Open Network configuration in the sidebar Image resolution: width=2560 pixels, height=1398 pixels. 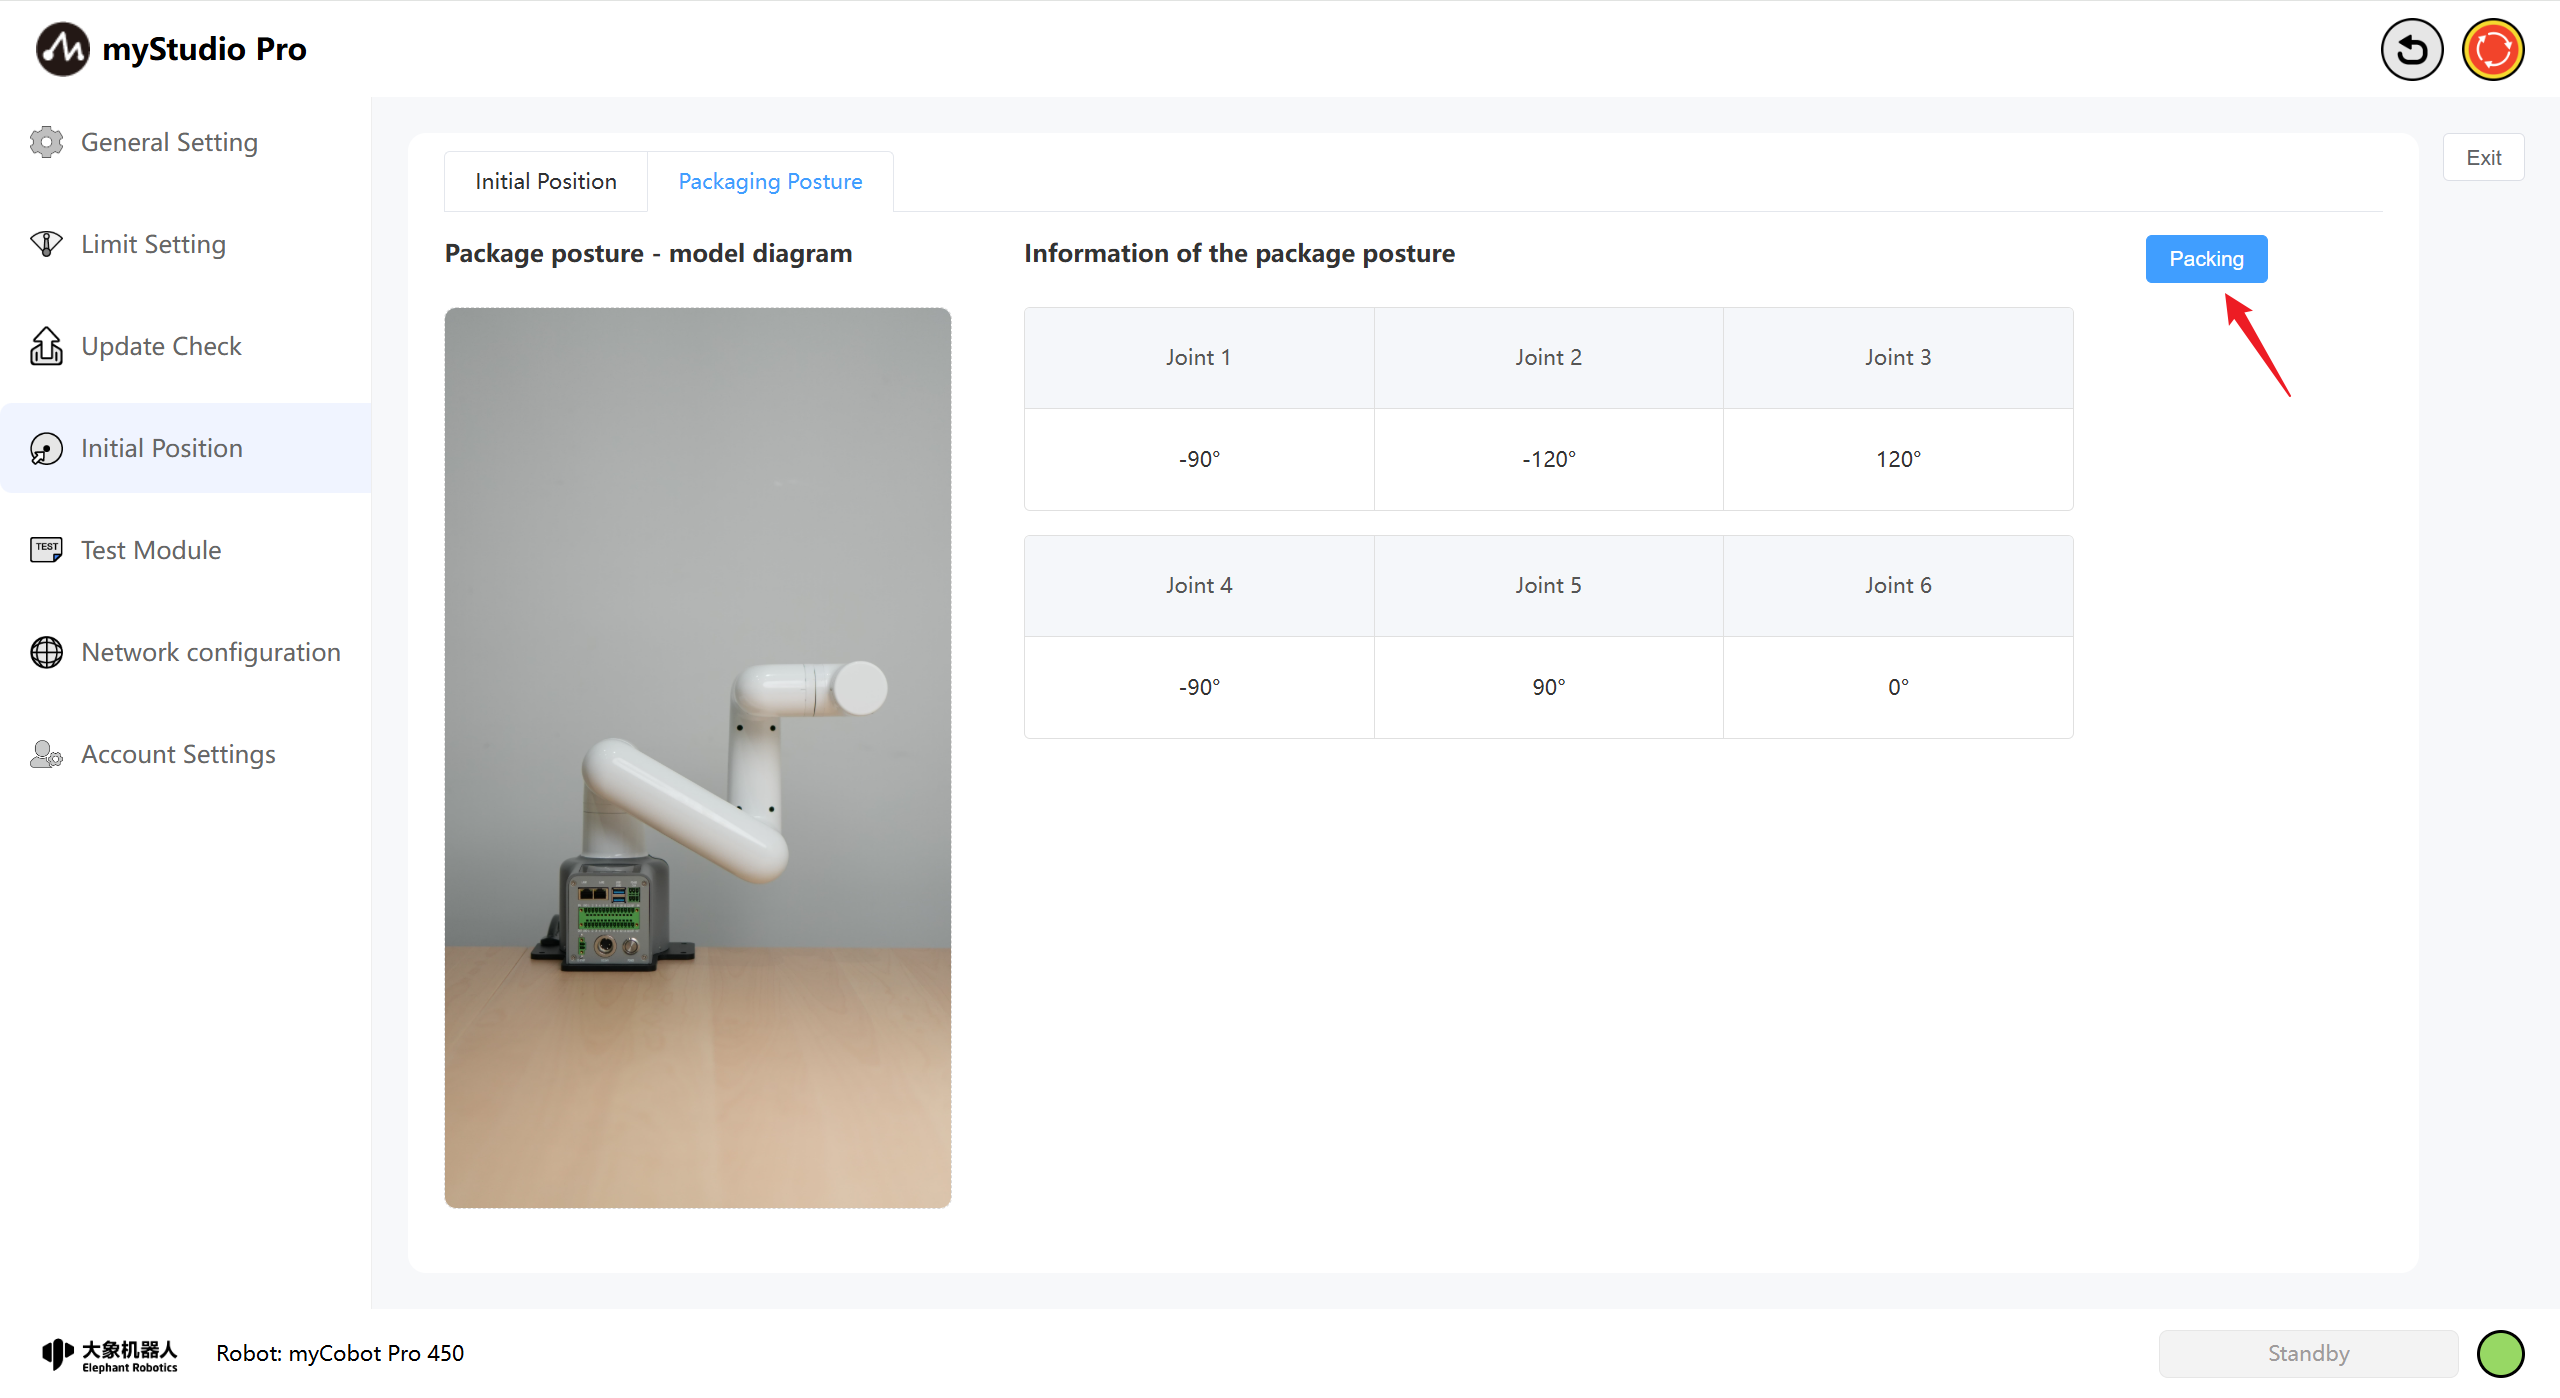pyautogui.click(x=210, y=652)
